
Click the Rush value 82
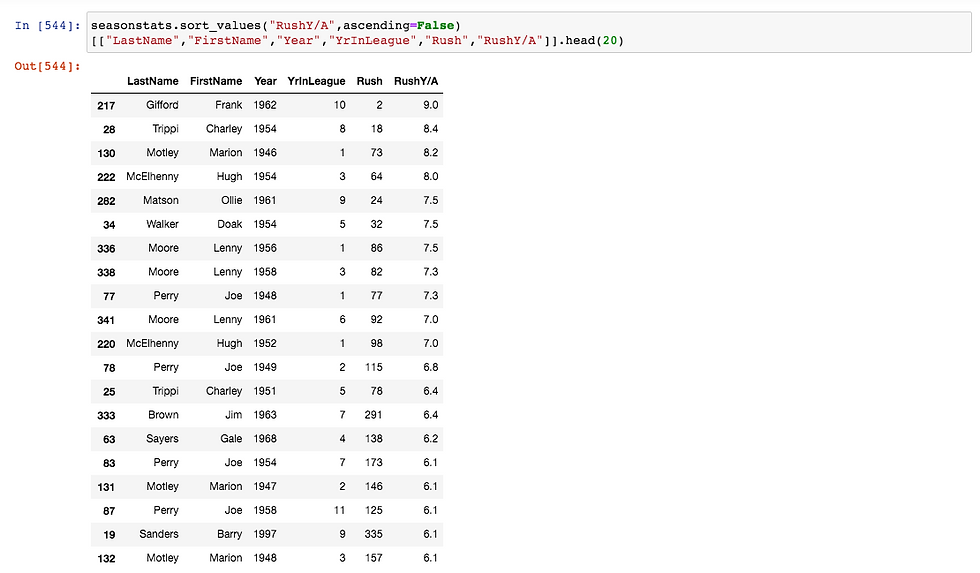(376, 272)
